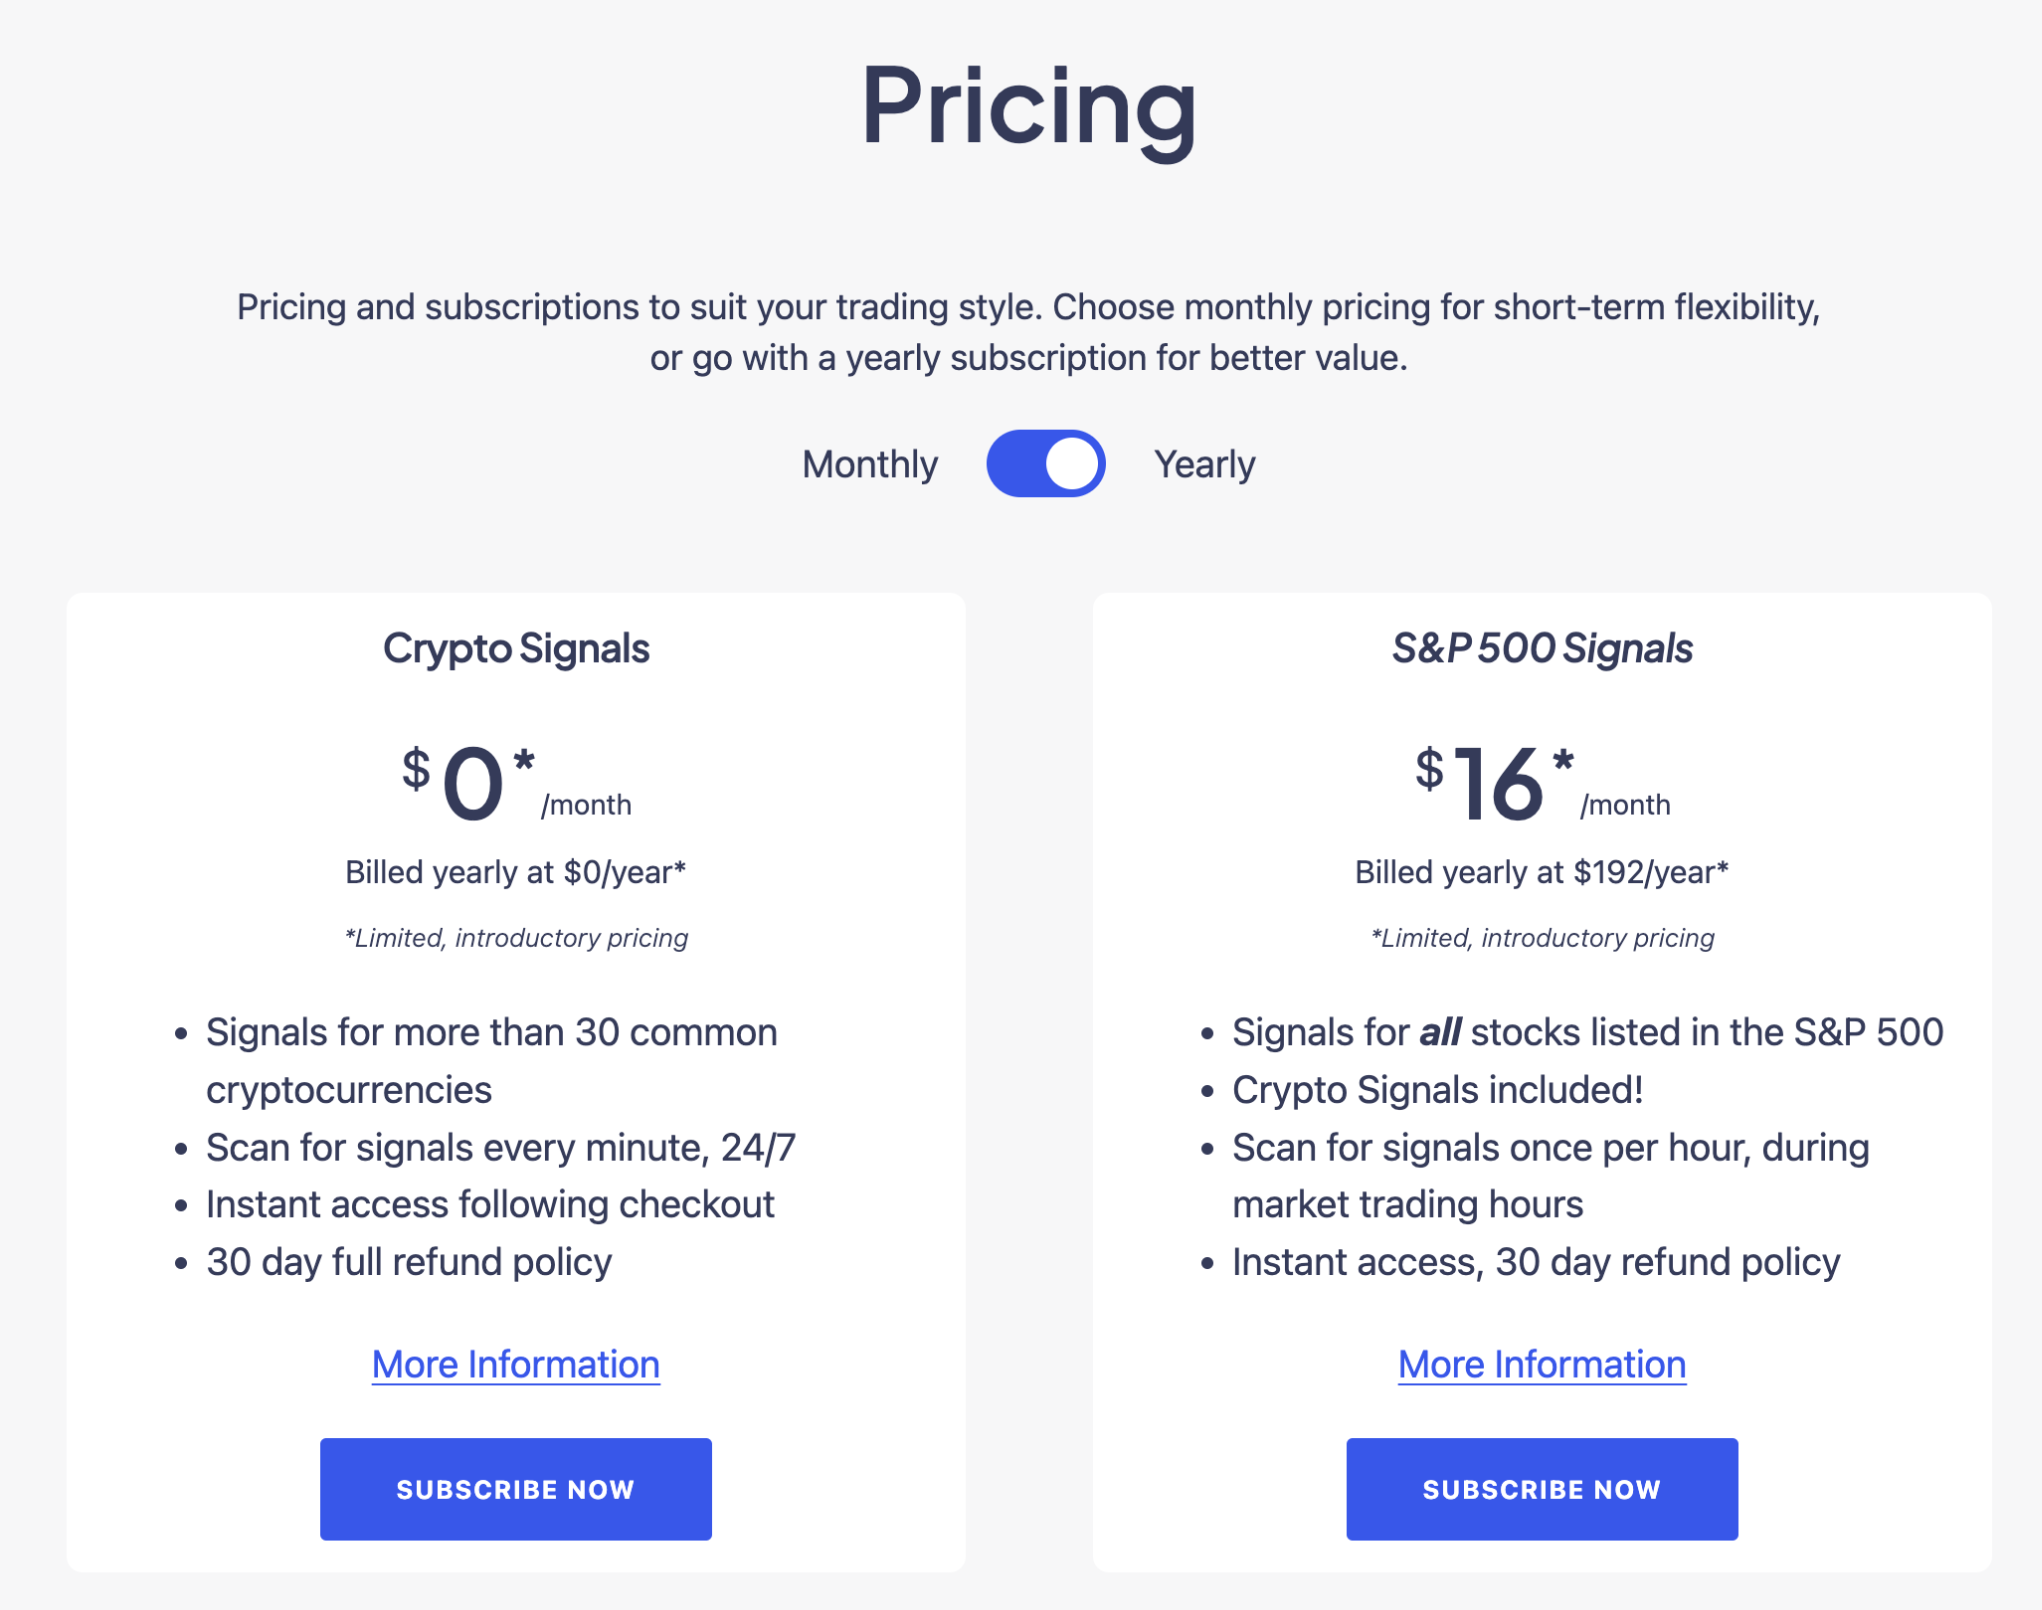Click 'Instant access following checkout' bullet

tap(490, 1204)
